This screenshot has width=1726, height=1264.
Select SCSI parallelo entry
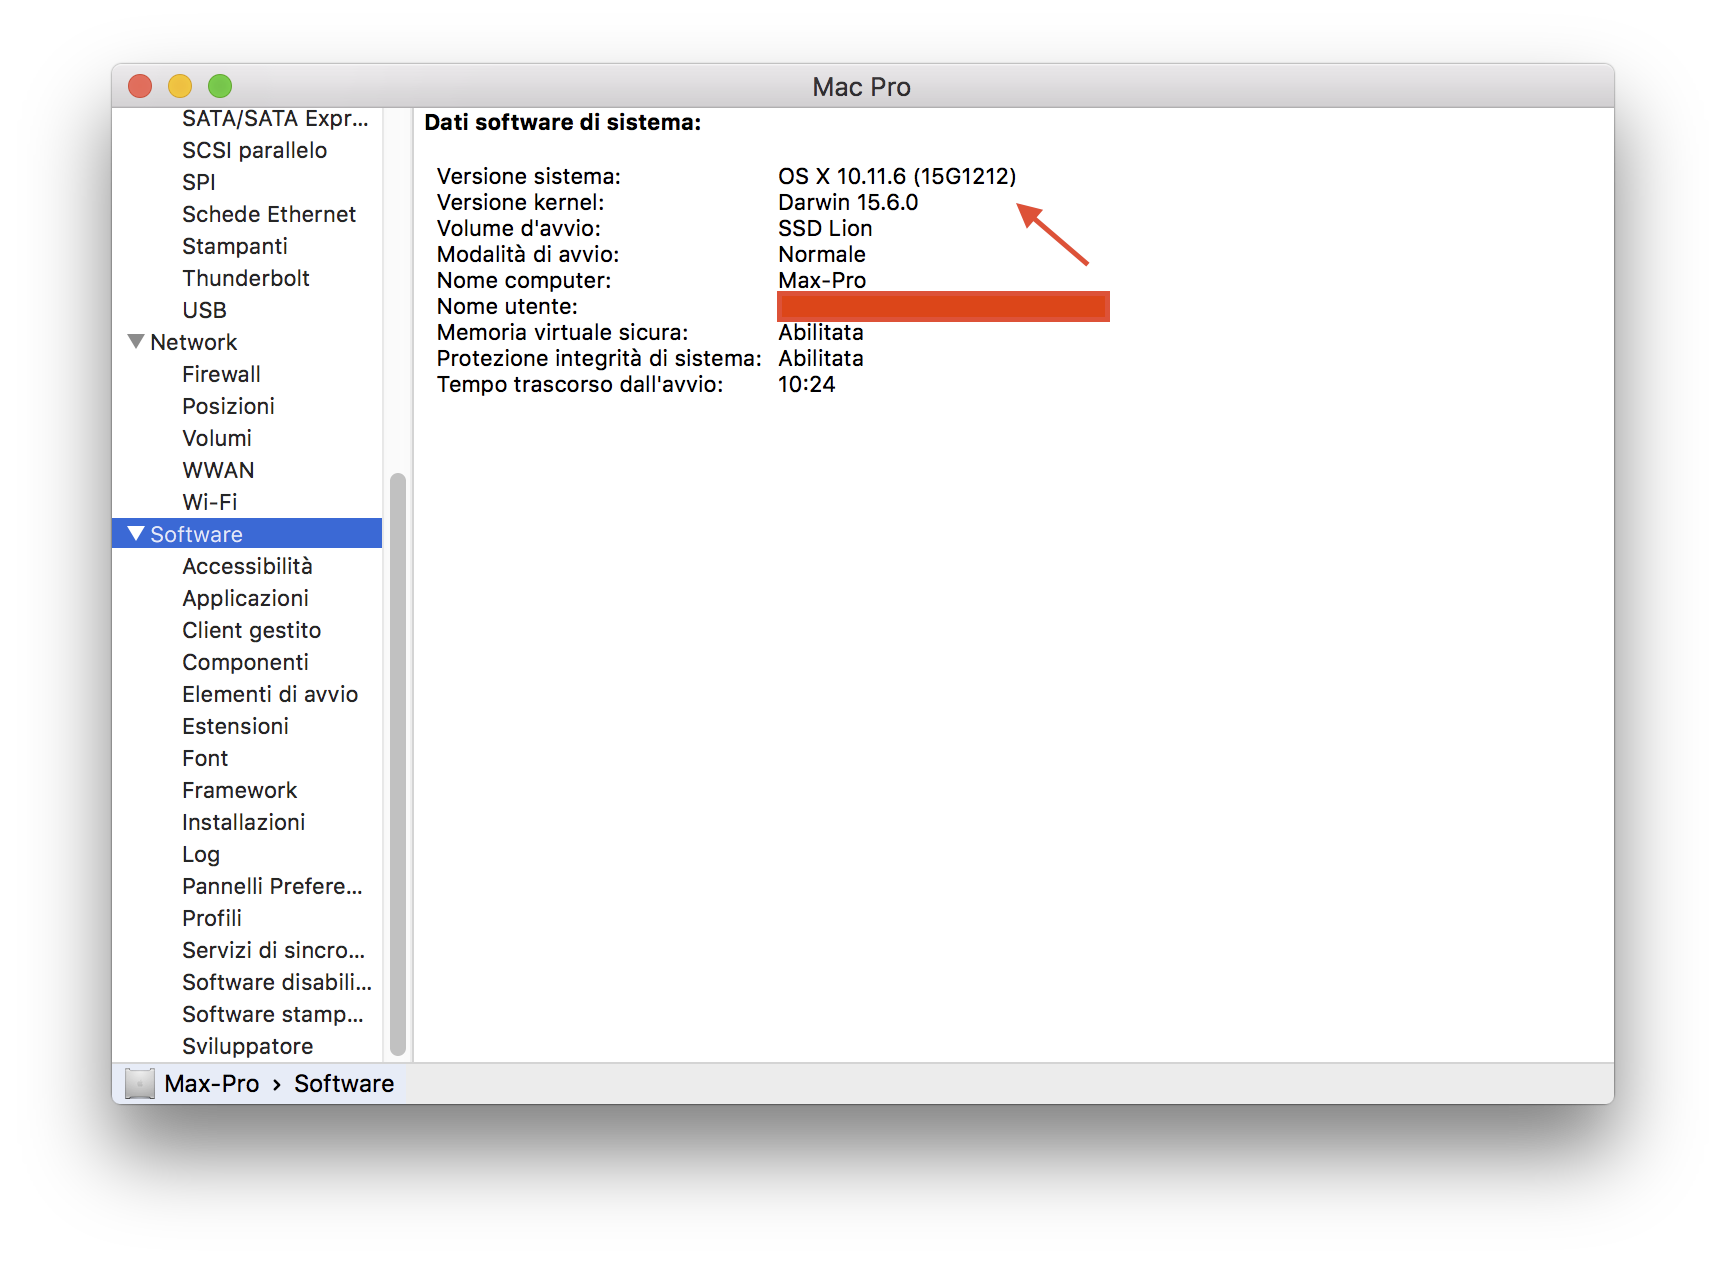coord(254,150)
